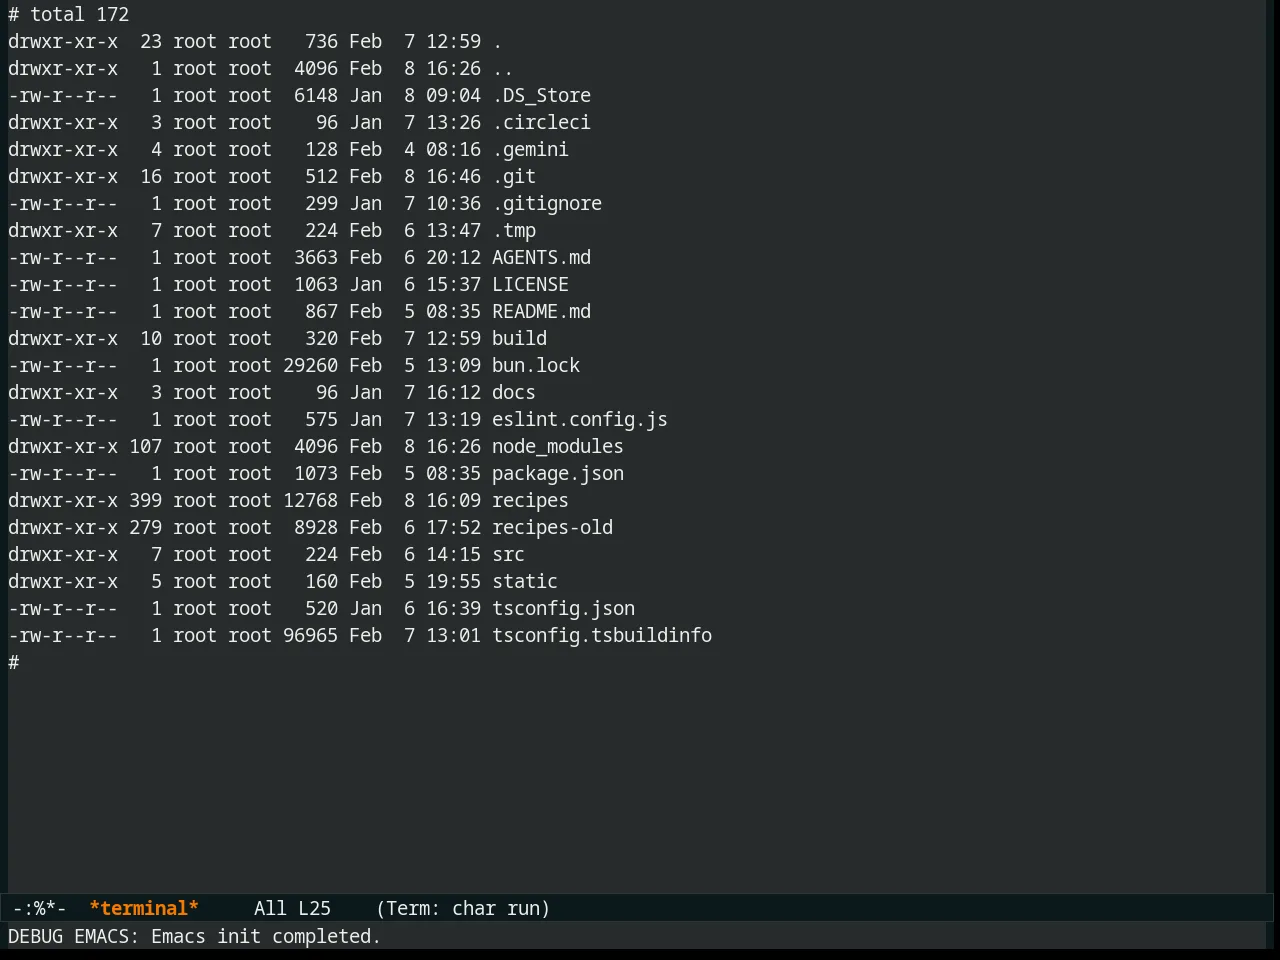Viewport: 1280px width, 960px height.
Task: Click the time 17:52 on recipes-old row
Action: click(x=453, y=528)
